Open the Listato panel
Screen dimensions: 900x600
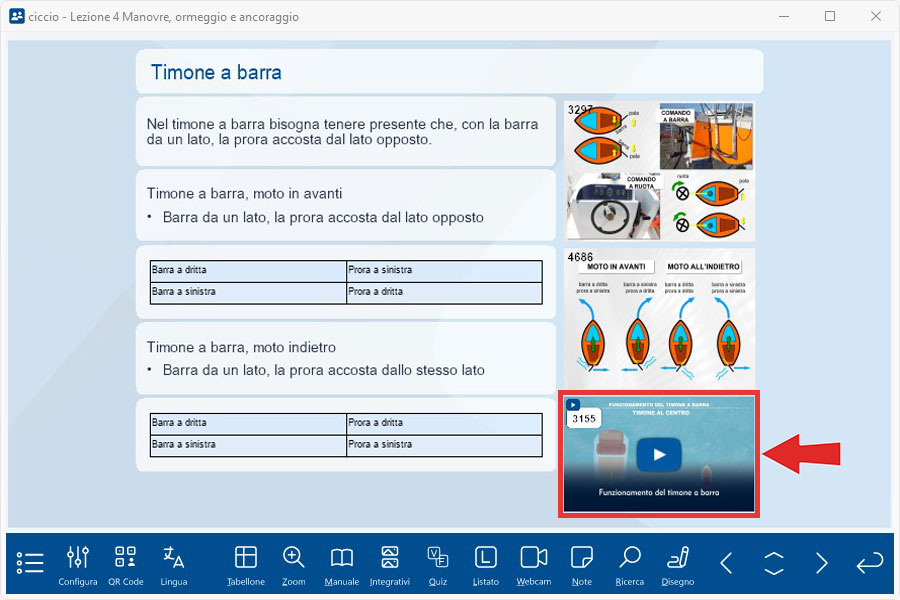[x=486, y=564]
